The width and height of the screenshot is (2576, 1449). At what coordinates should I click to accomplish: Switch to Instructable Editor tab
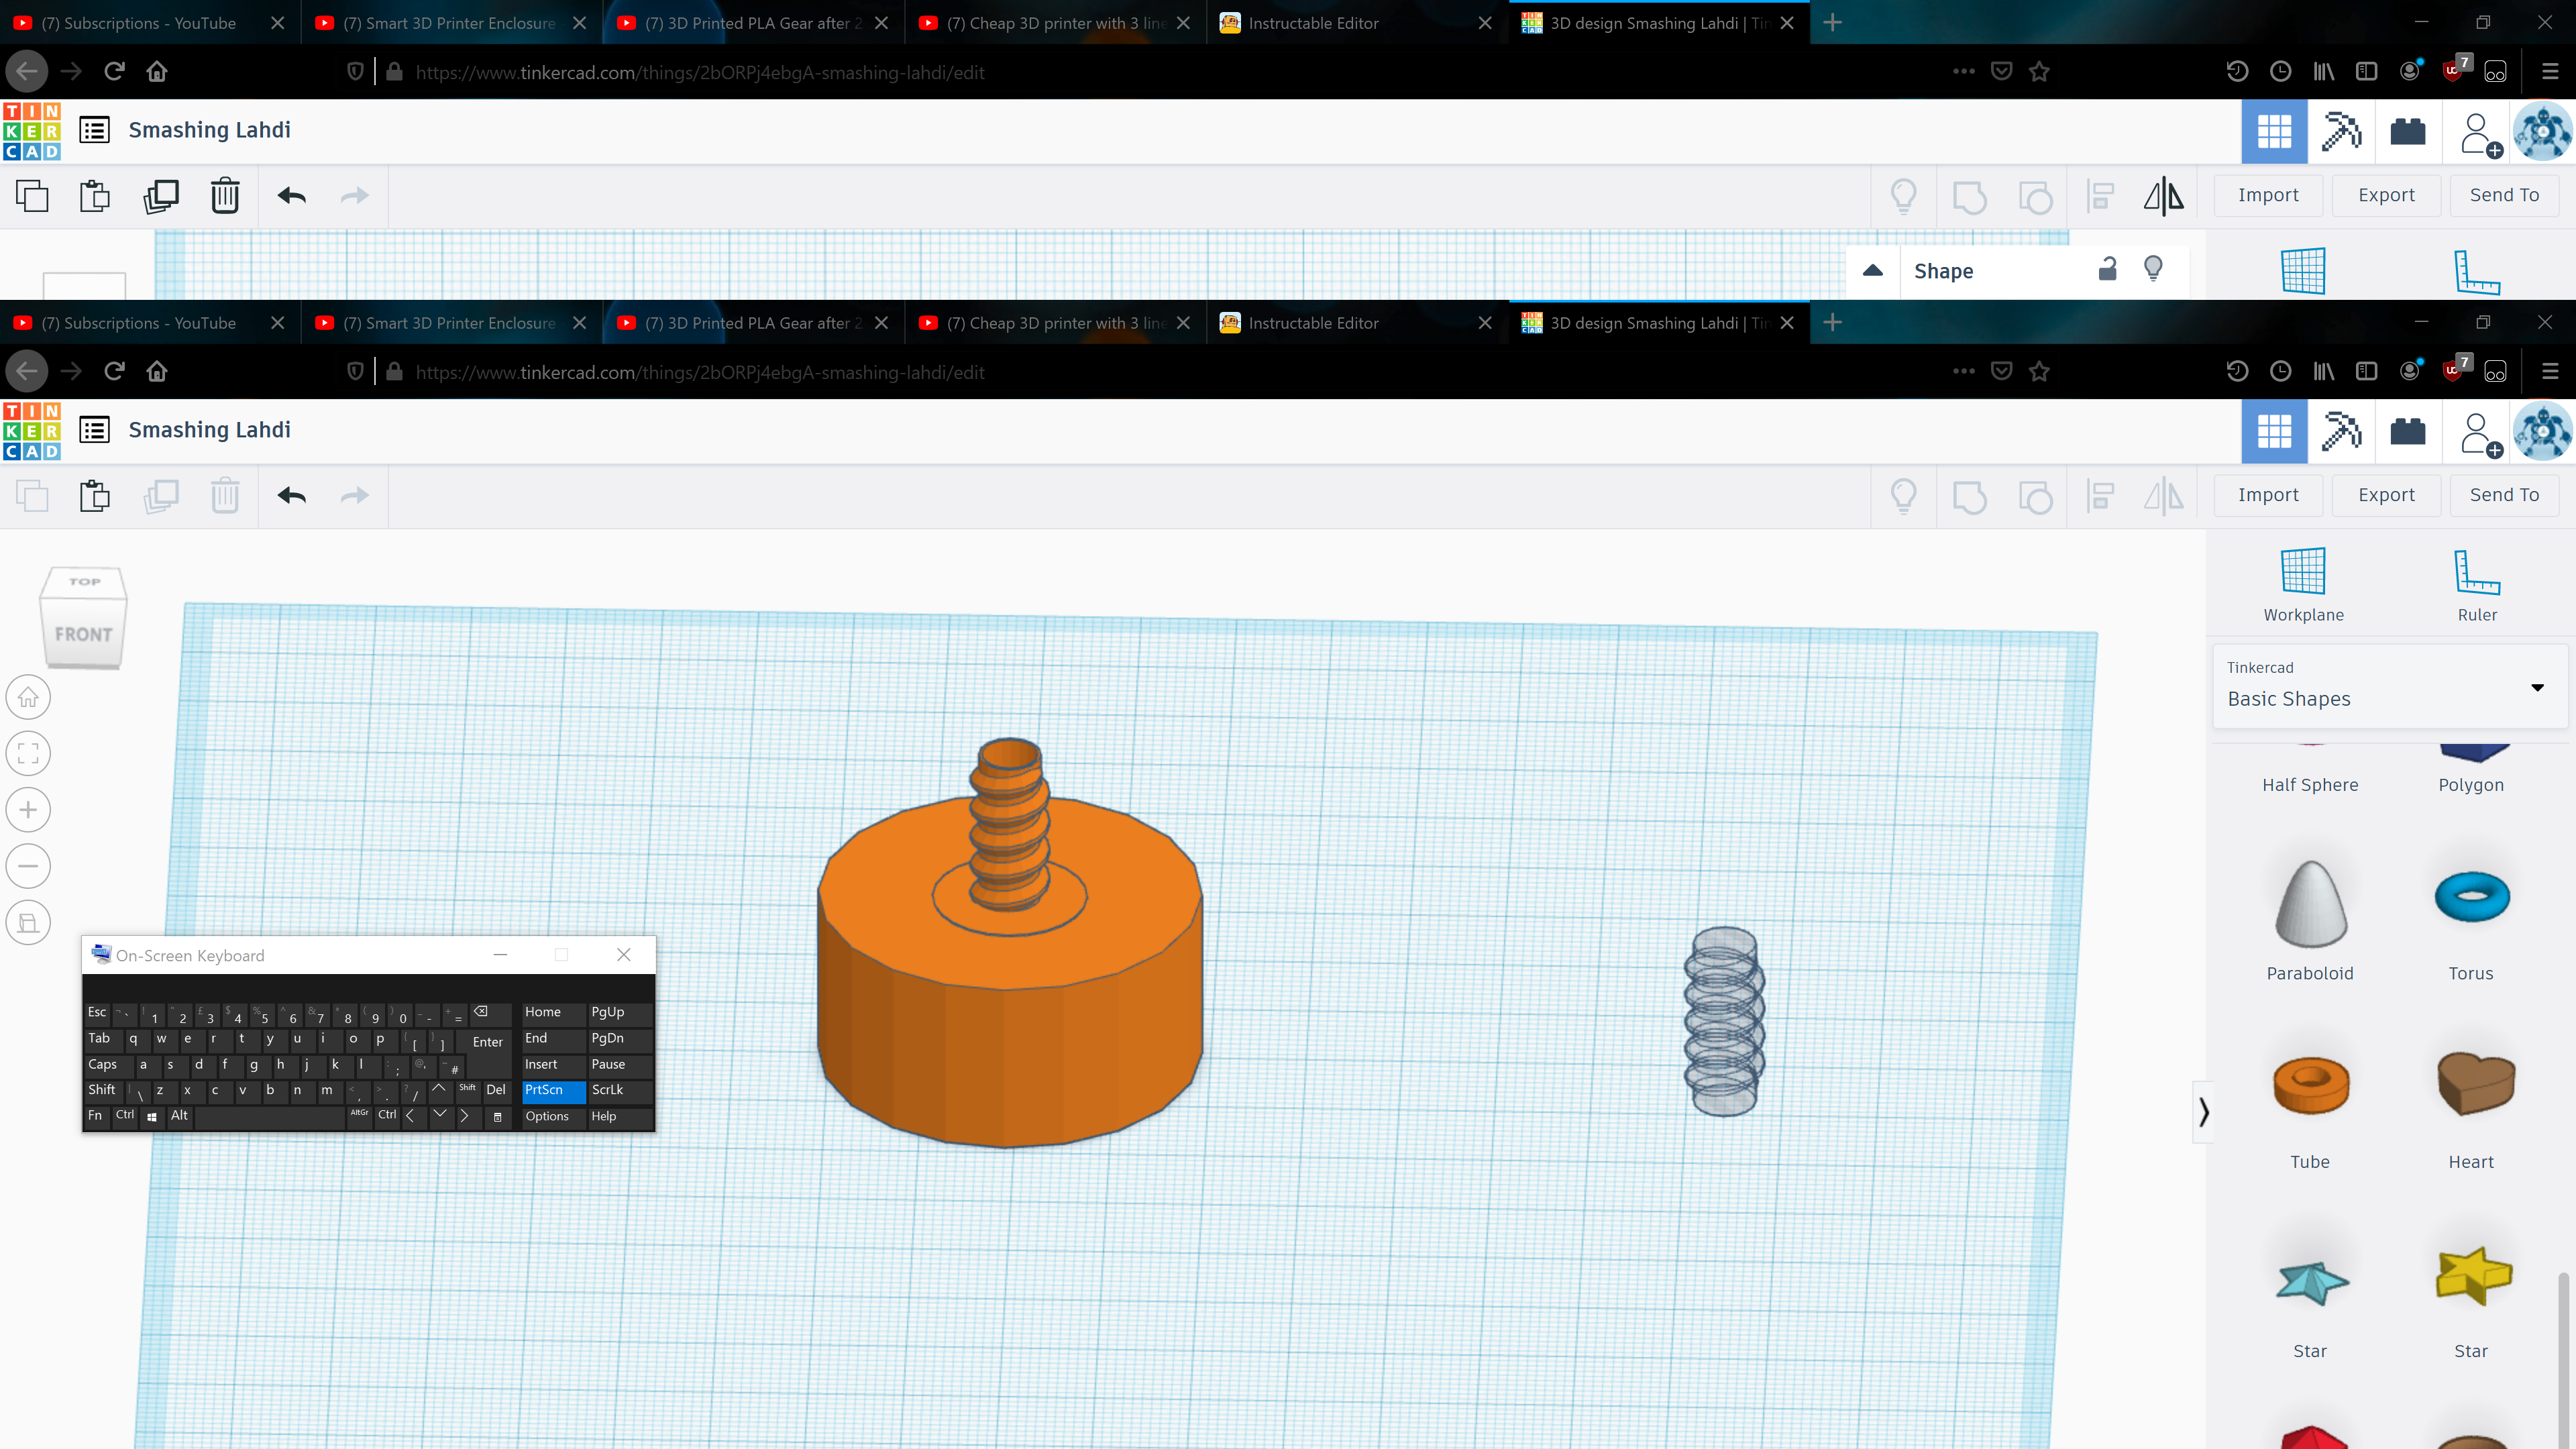[x=1312, y=323]
